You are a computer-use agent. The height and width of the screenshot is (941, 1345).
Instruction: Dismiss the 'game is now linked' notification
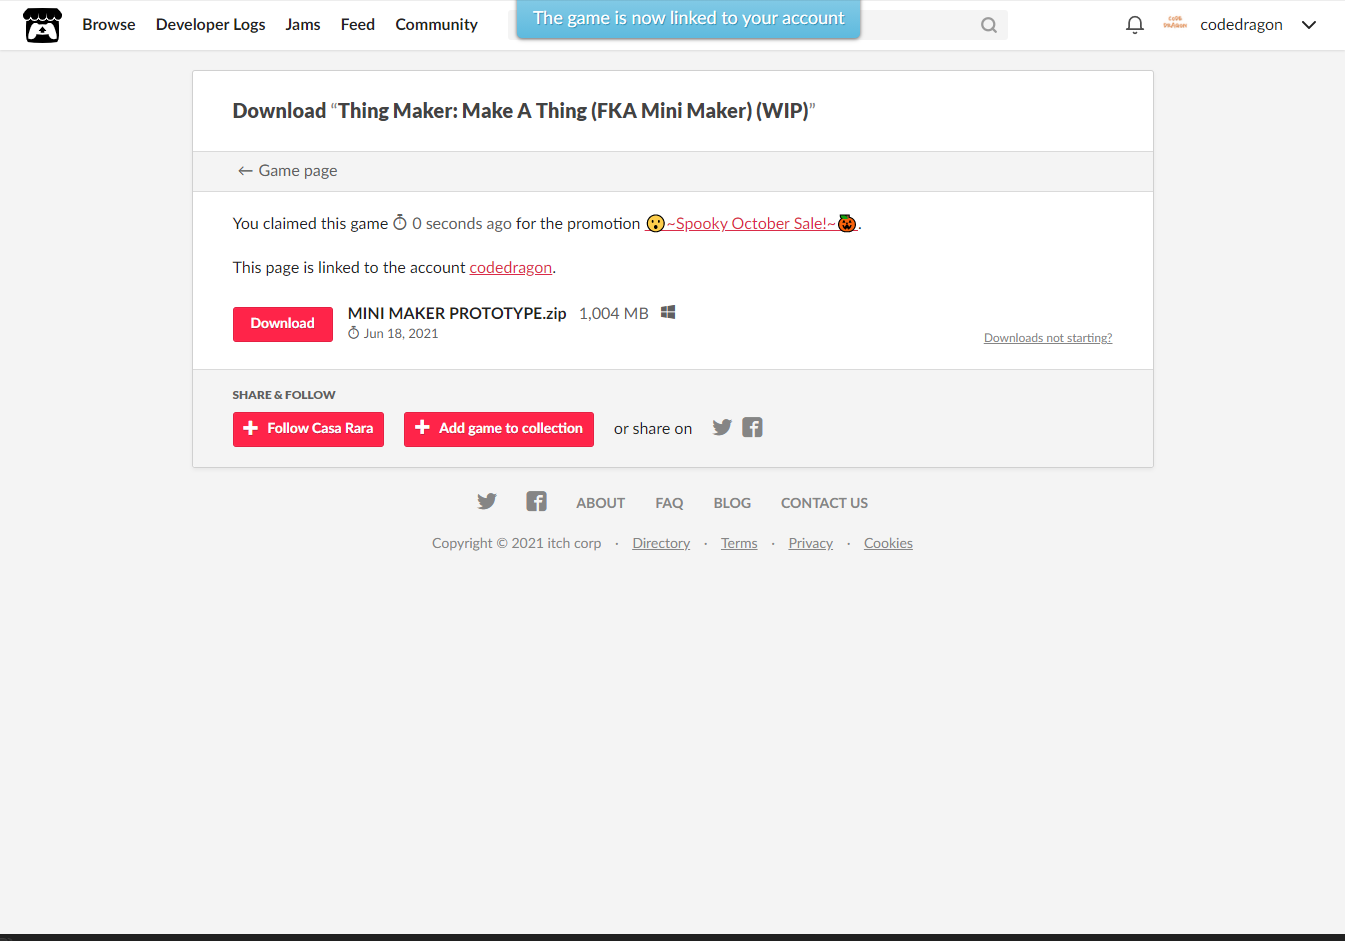[688, 18]
